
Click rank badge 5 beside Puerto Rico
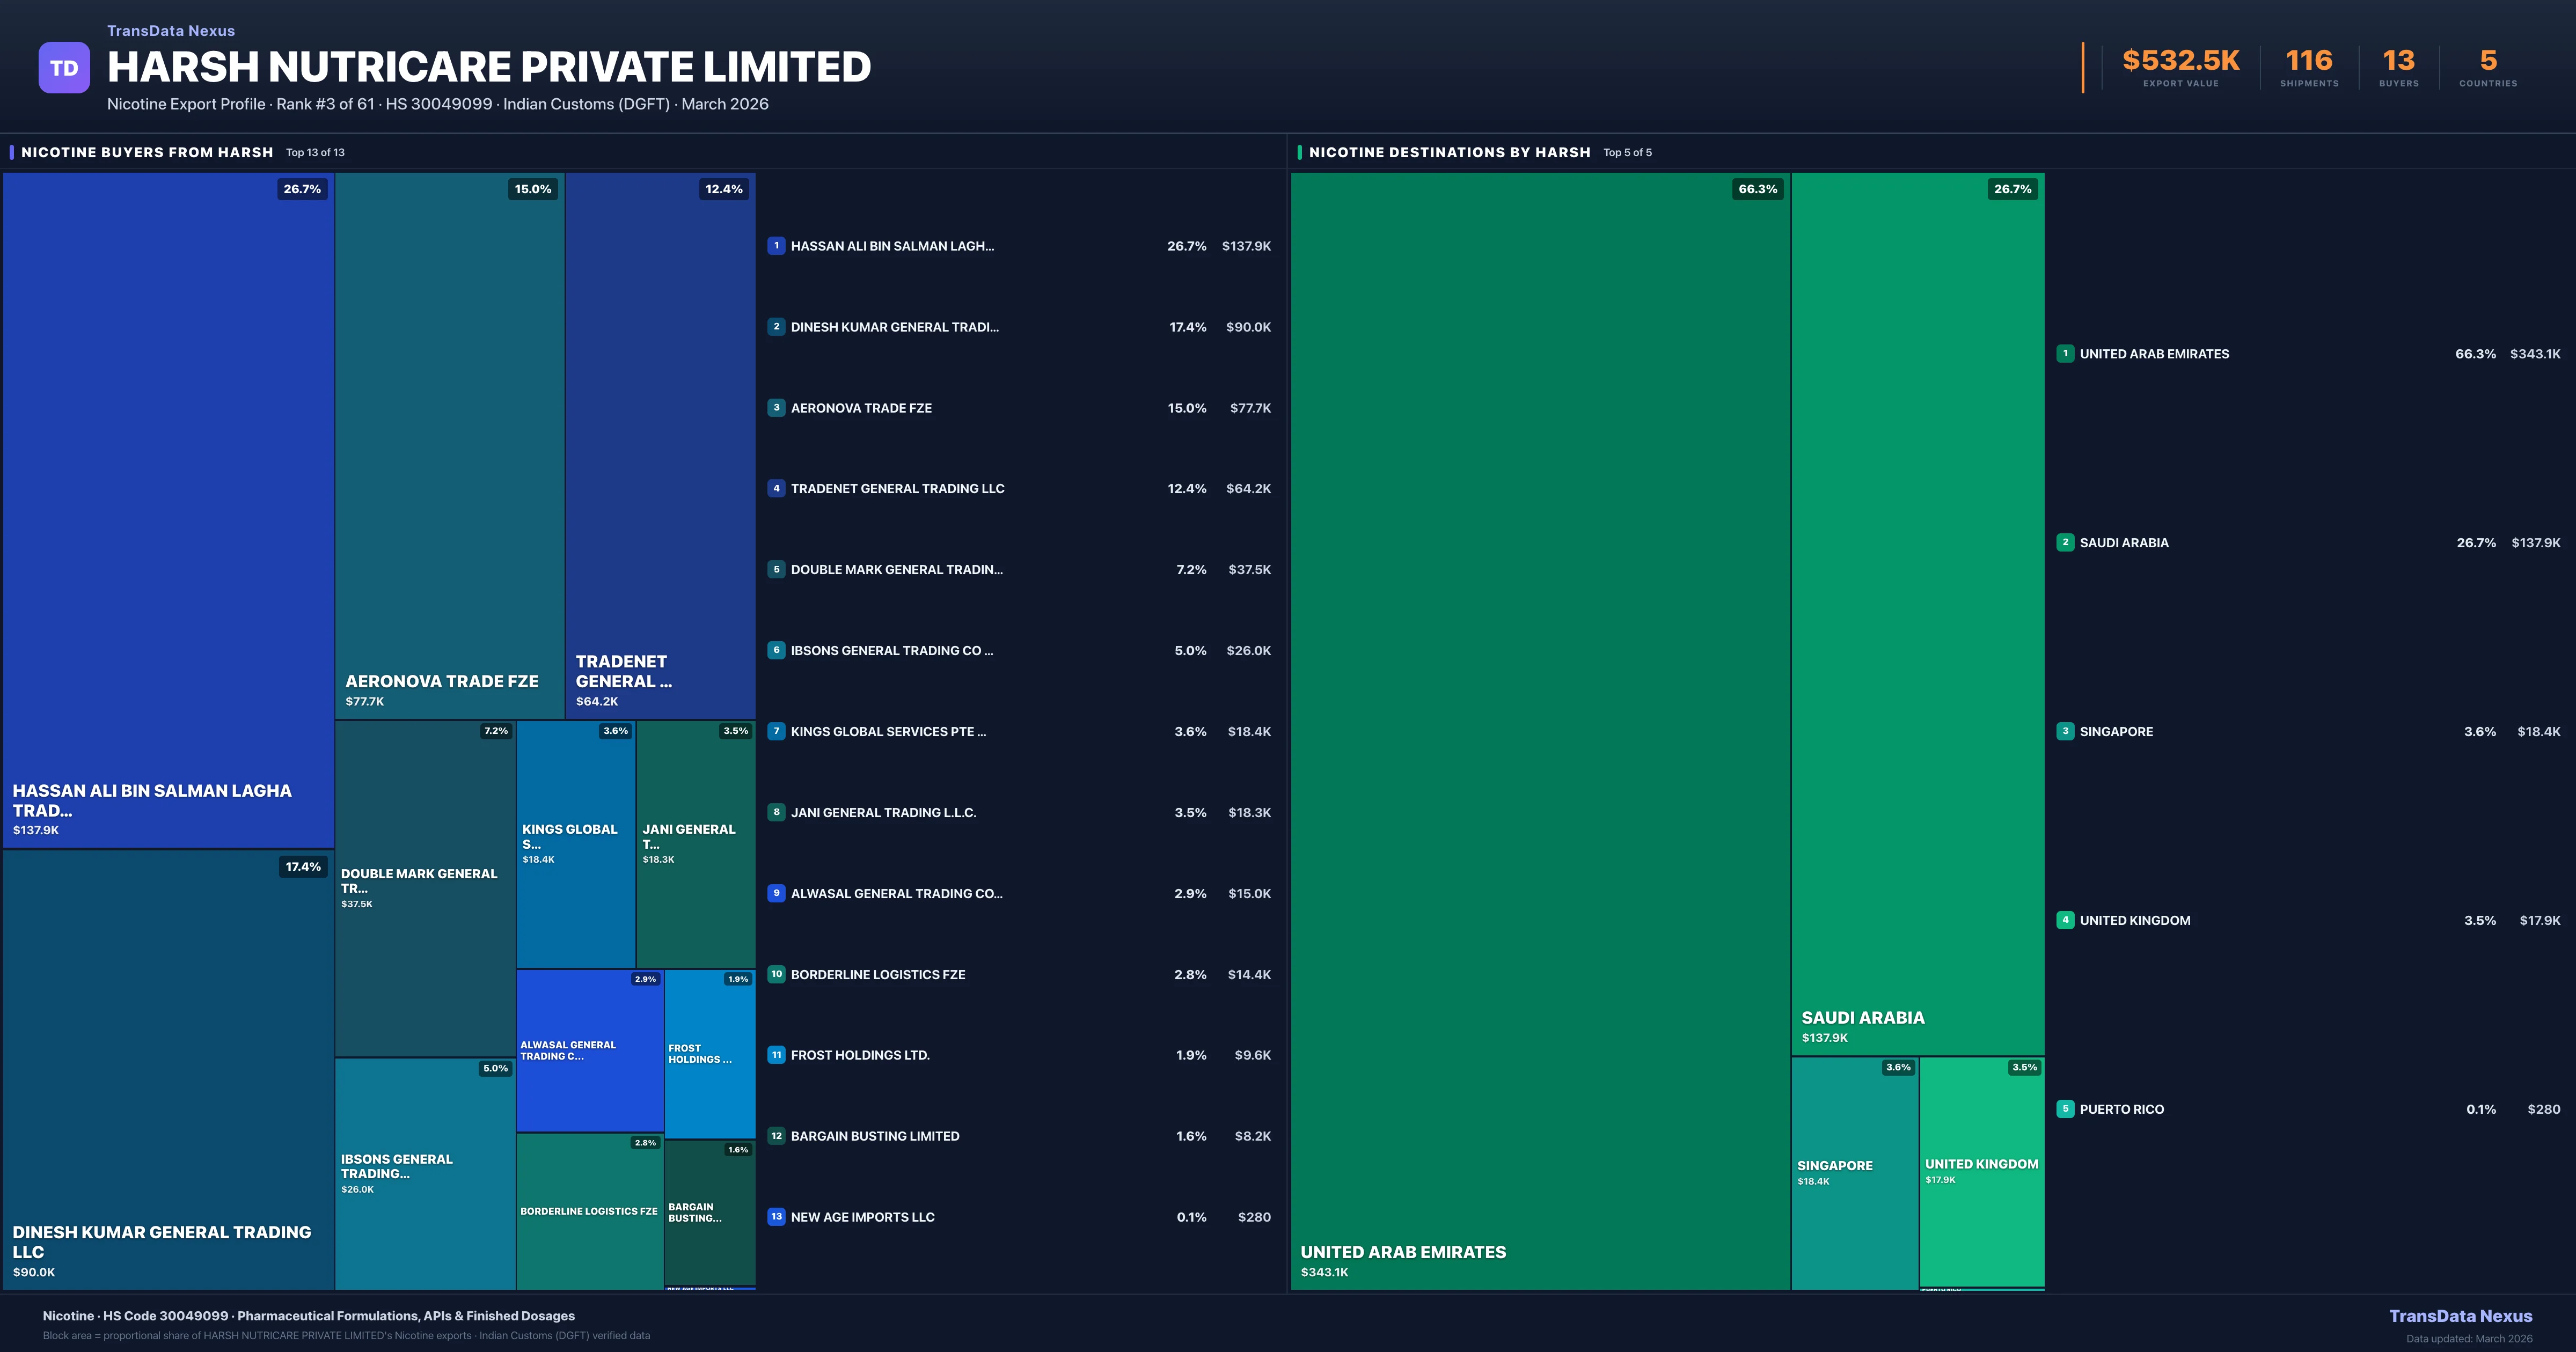[2065, 1109]
